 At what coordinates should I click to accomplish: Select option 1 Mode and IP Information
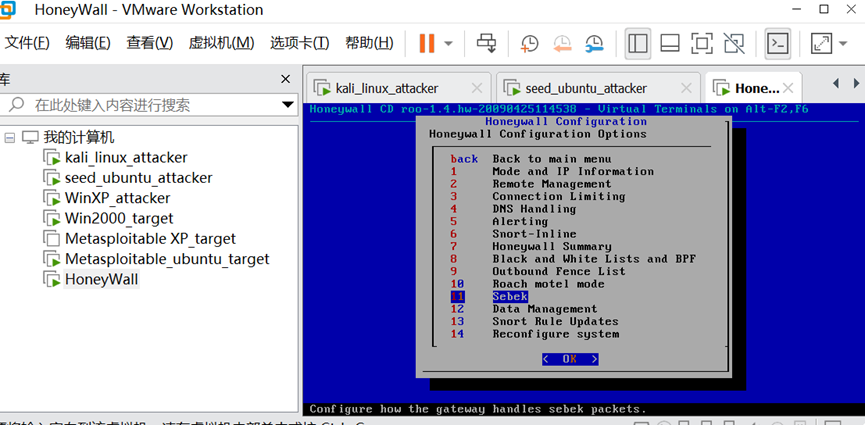point(552,172)
